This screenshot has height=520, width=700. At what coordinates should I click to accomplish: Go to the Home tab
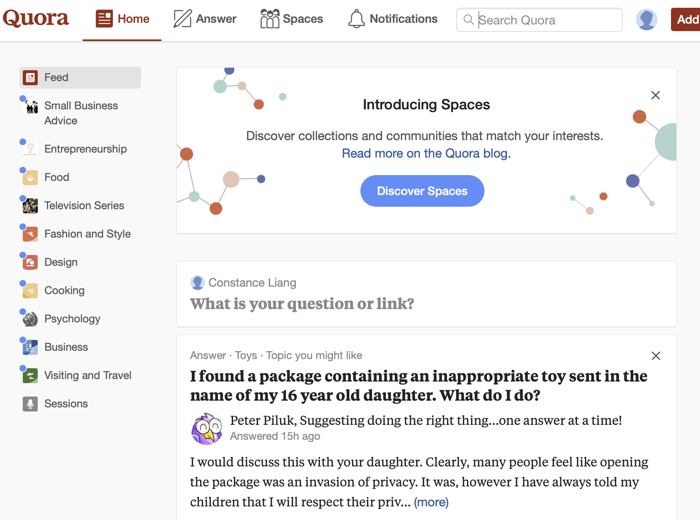coord(122,19)
